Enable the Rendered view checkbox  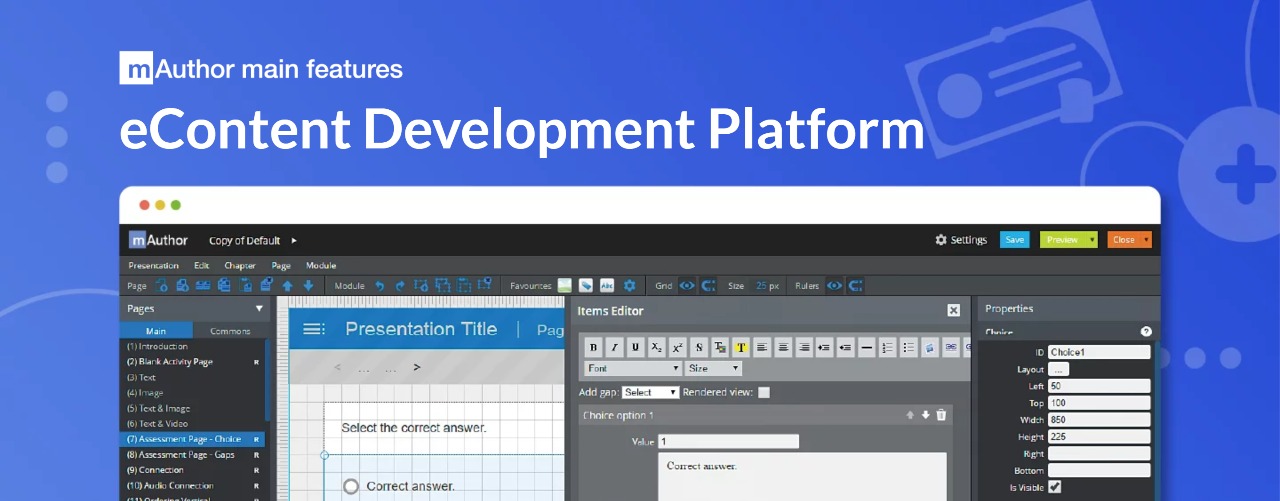764,393
